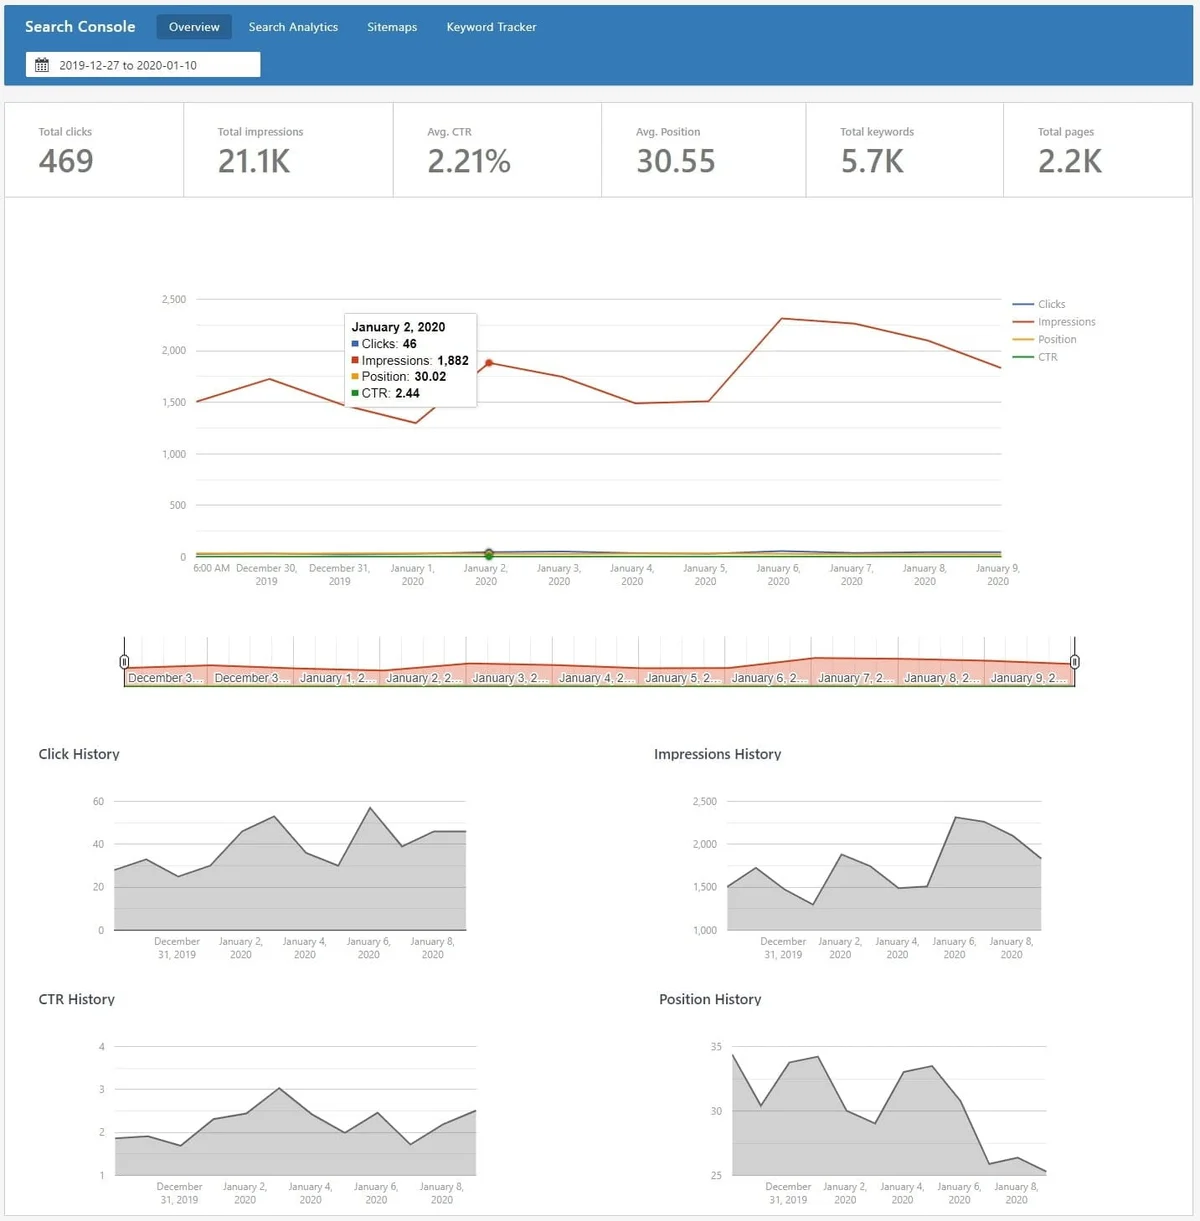Grab the left handle of range slider
The width and height of the screenshot is (1200, 1221).
tap(124, 662)
